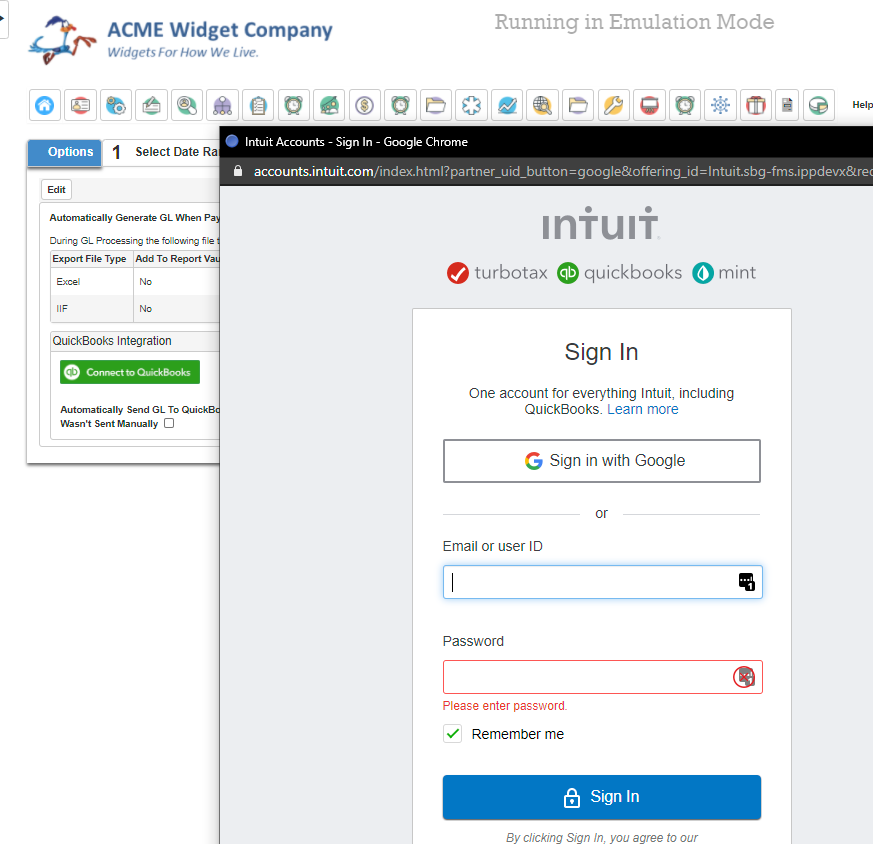Click the globe search toolbar icon

(x=542, y=105)
